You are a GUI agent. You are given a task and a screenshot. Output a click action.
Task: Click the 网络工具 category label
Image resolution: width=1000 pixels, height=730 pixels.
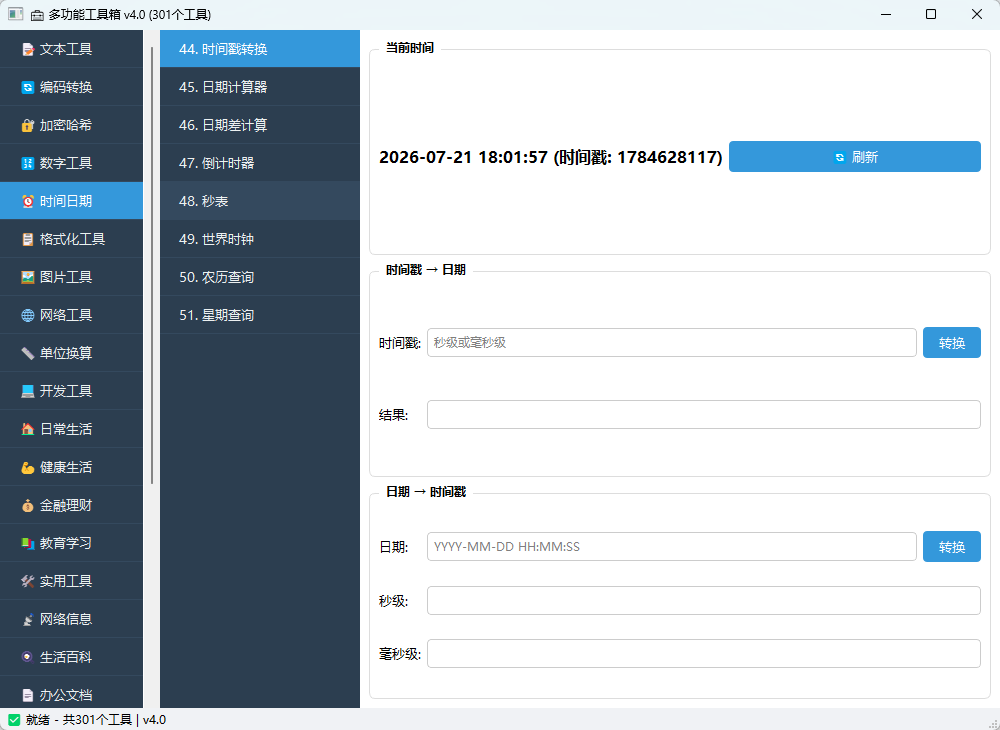pyautogui.click(x=66, y=315)
